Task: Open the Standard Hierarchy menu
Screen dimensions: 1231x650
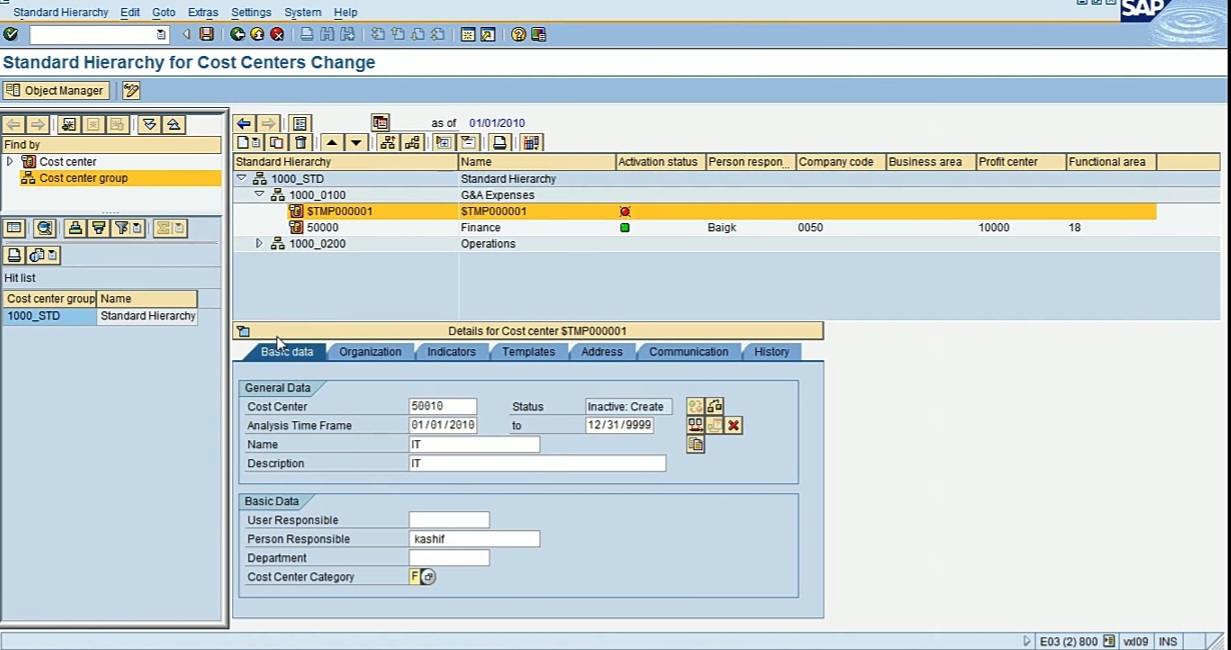Action: pyautogui.click(x=61, y=12)
